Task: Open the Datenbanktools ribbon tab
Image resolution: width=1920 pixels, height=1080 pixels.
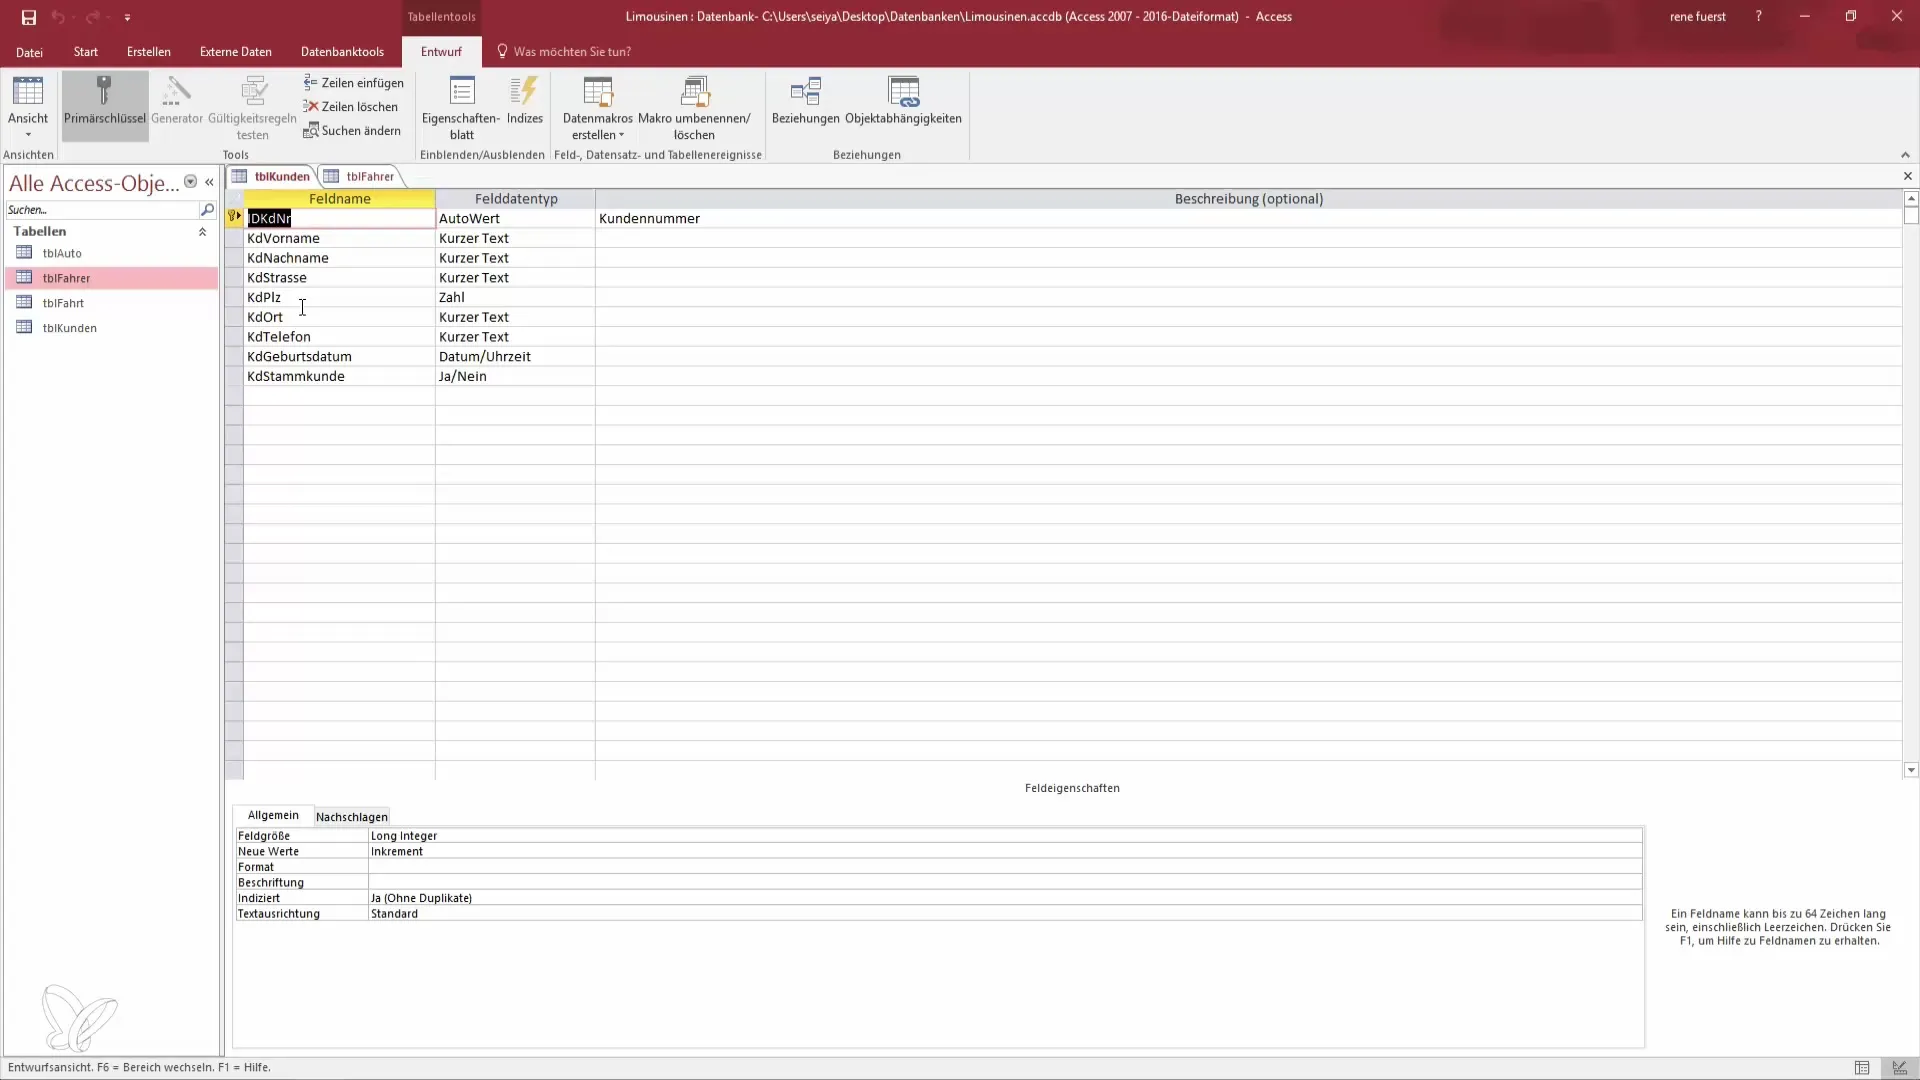Action: pyautogui.click(x=342, y=52)
